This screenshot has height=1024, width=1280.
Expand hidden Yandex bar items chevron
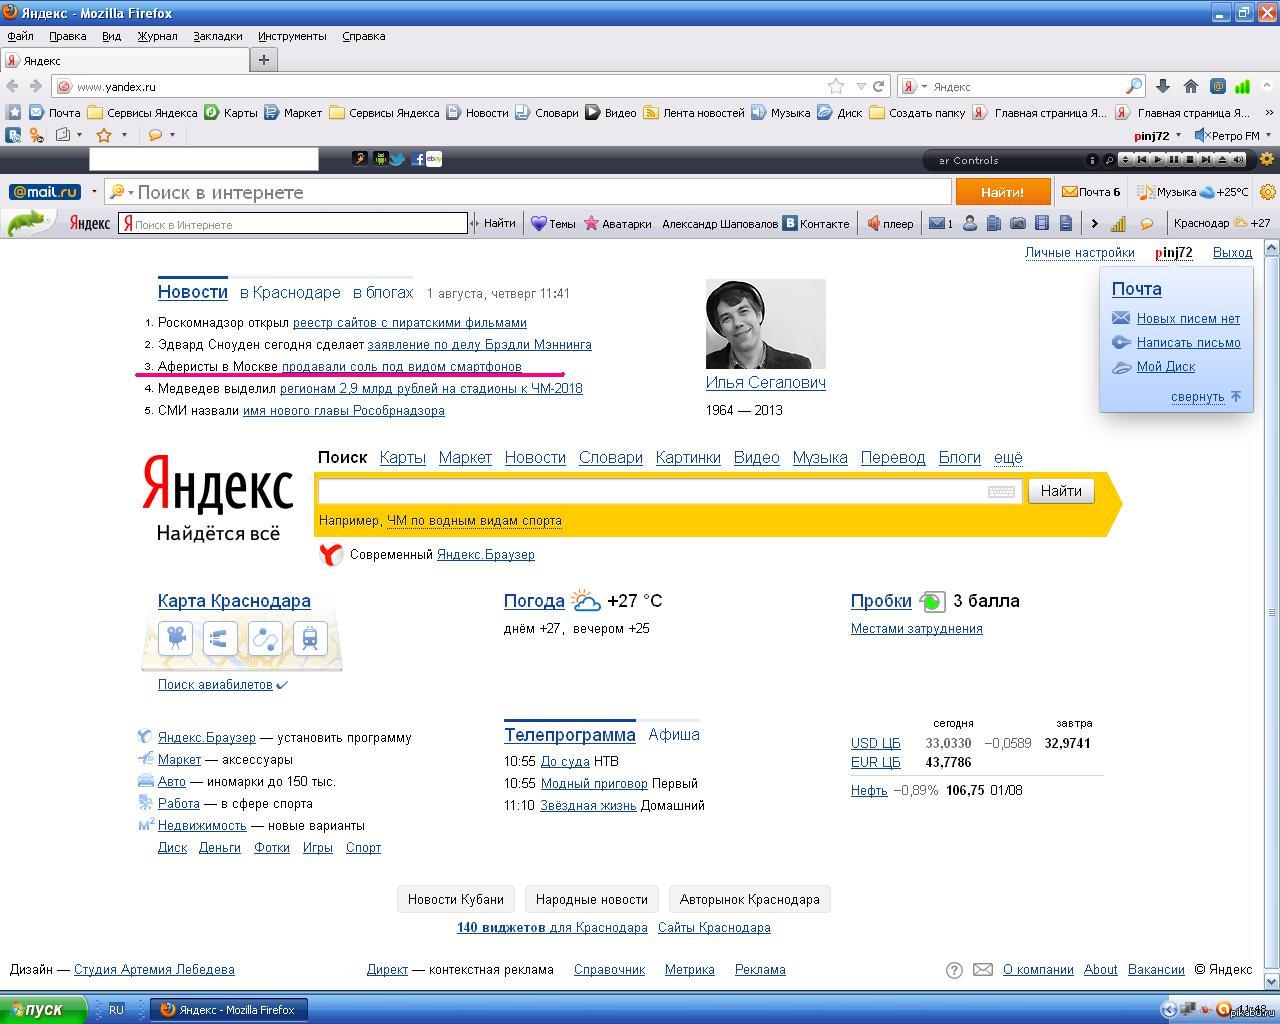coord(1094,223)
